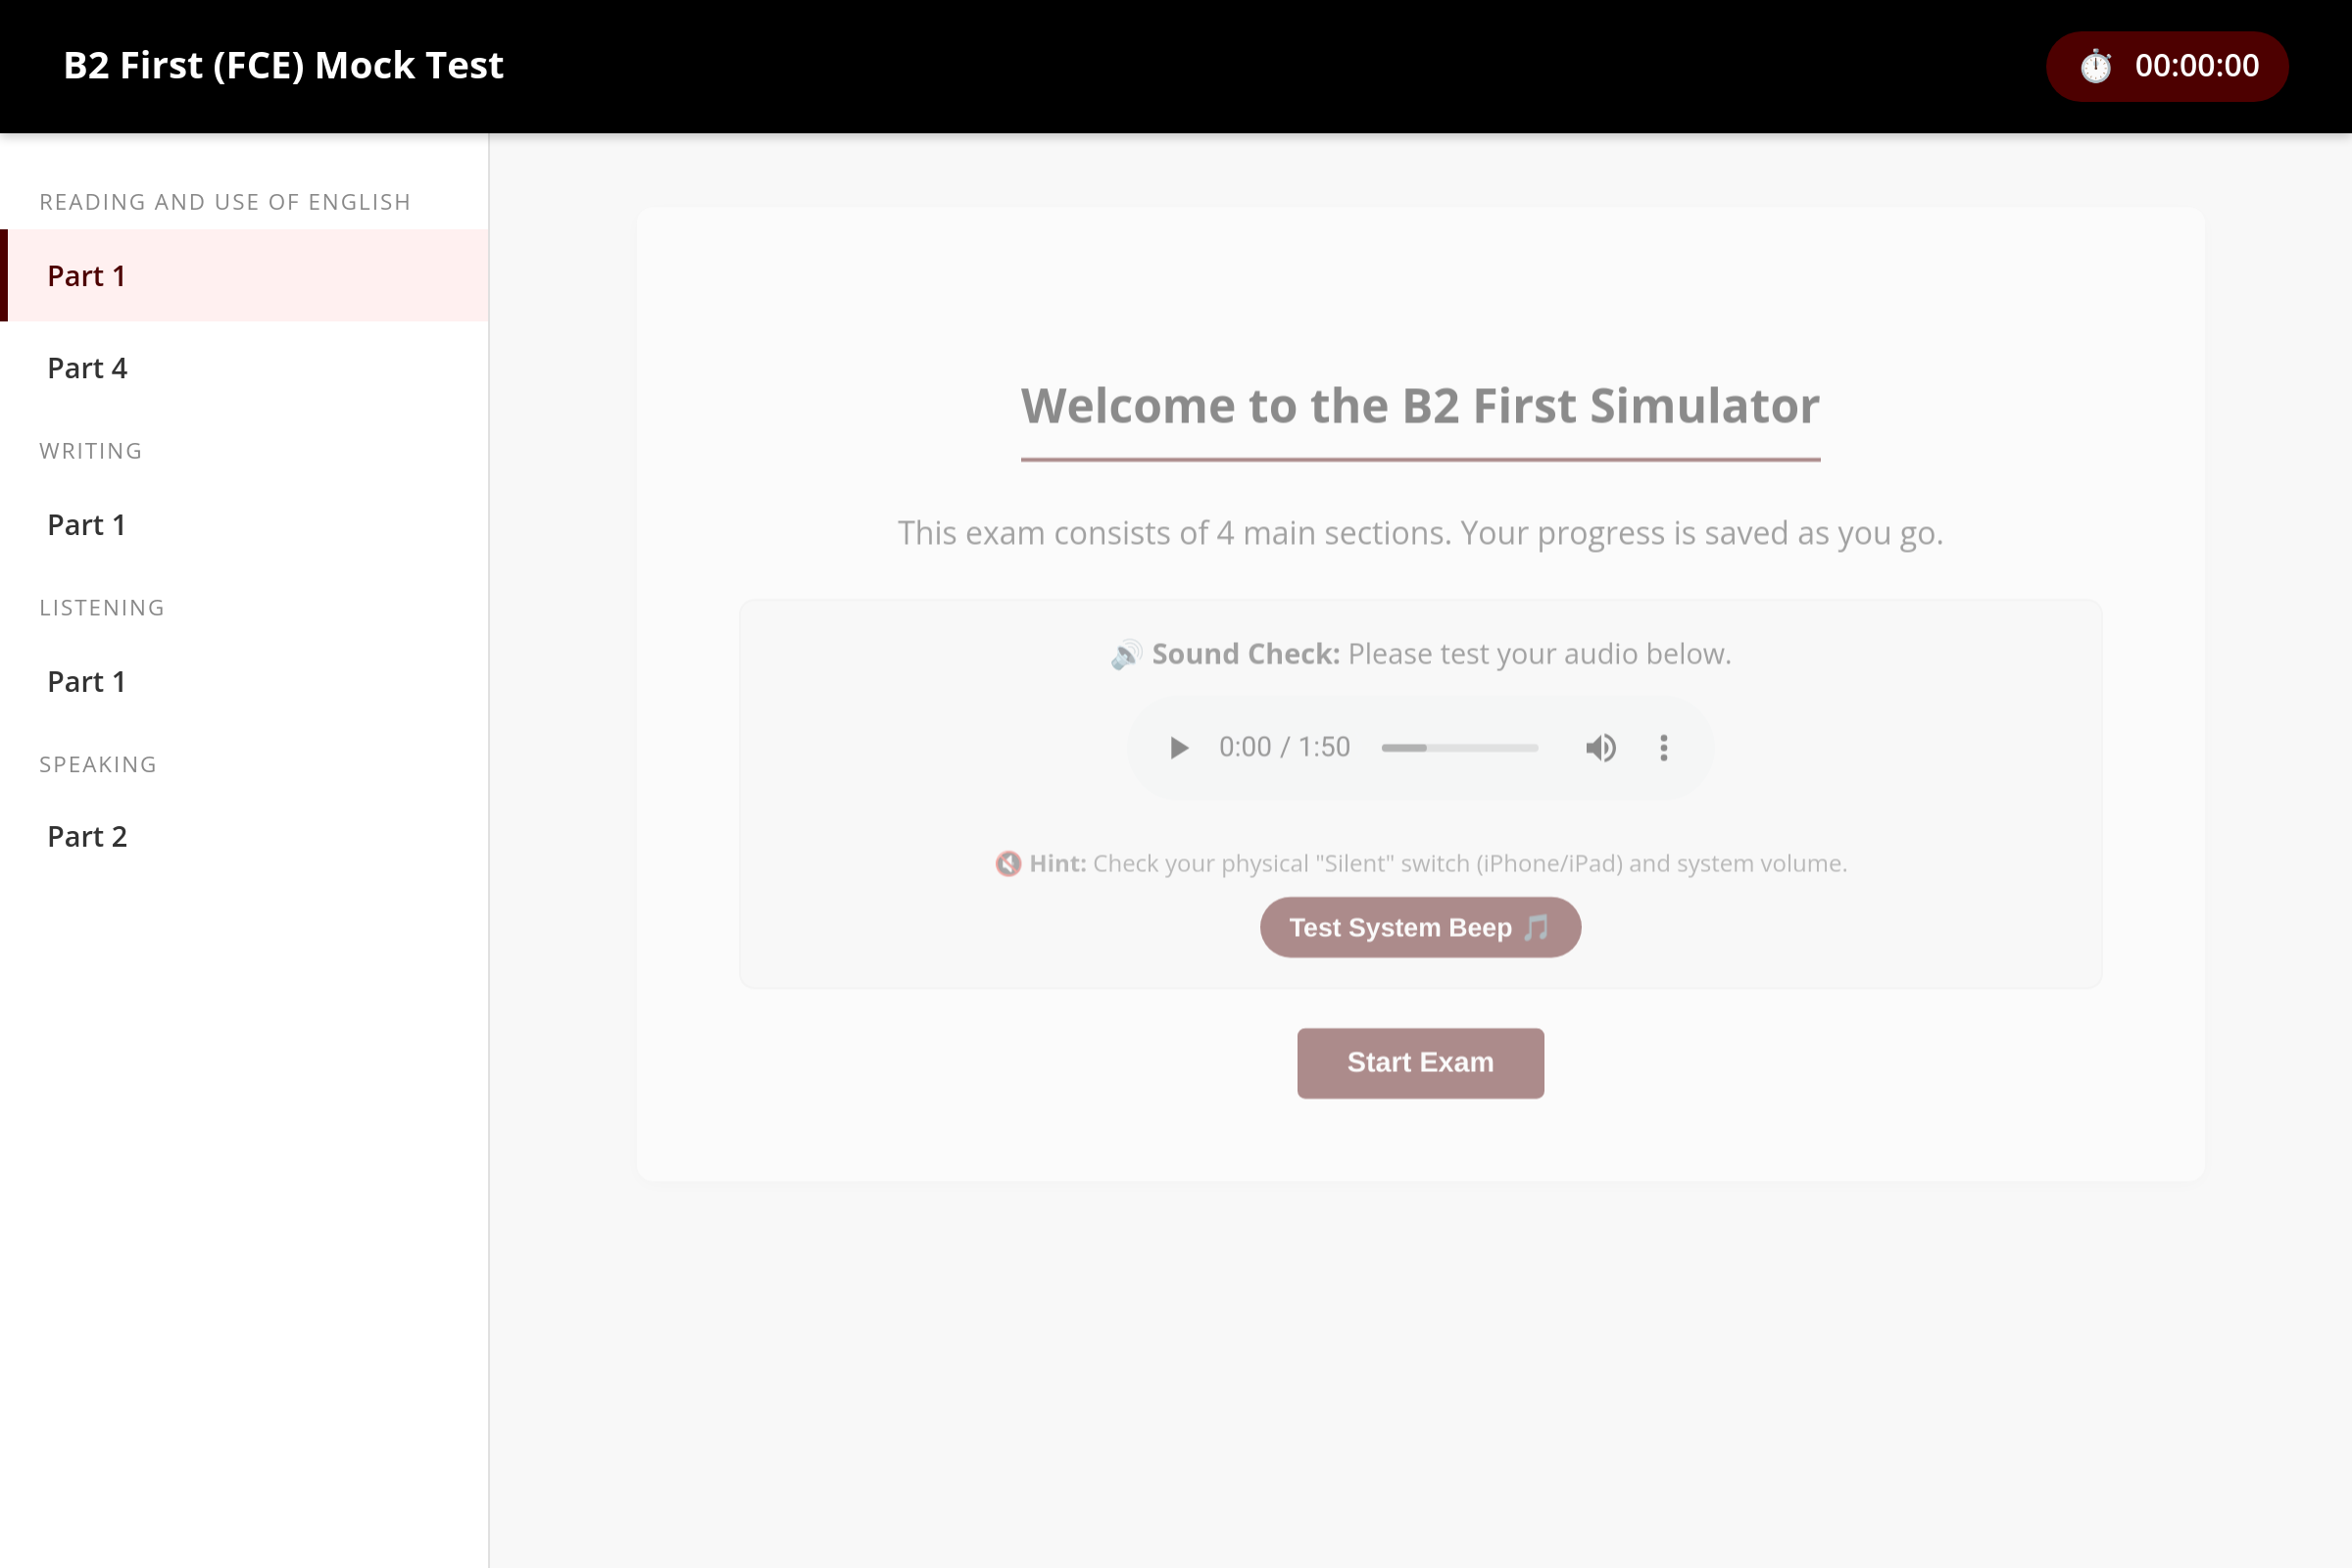
Task: Click the Test System Beep button
Action: tap(1420, 927)
